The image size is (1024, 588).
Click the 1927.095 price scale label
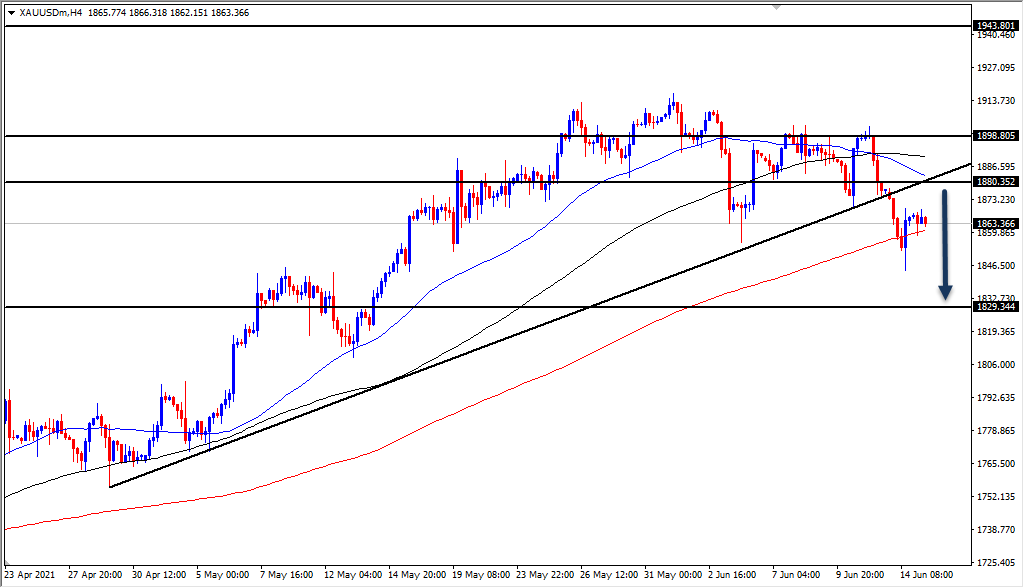pyautogui.click(x=996, y=67)
